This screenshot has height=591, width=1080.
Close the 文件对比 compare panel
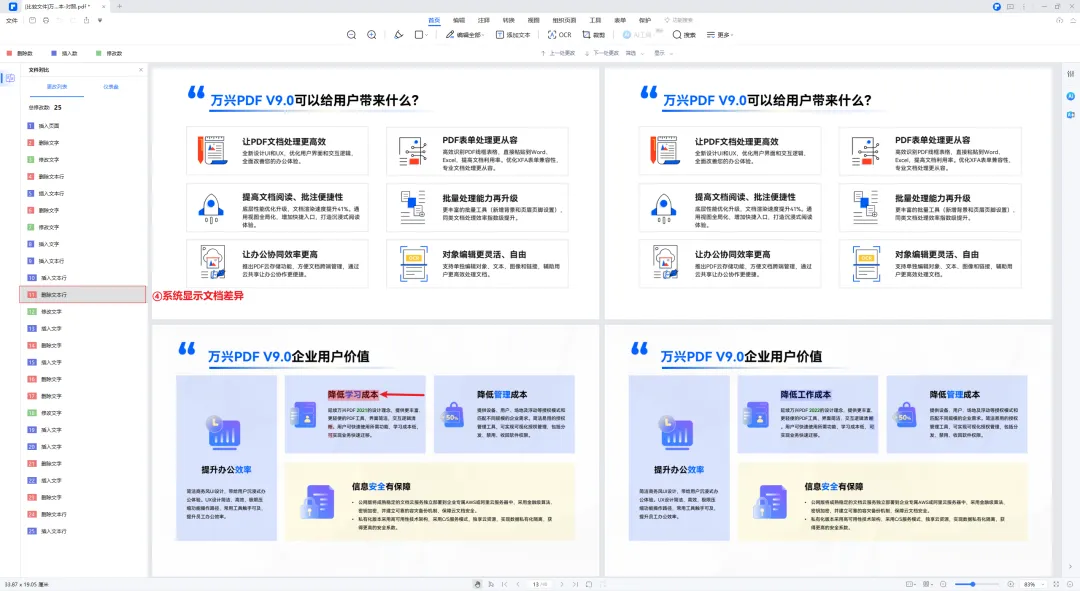141,70
